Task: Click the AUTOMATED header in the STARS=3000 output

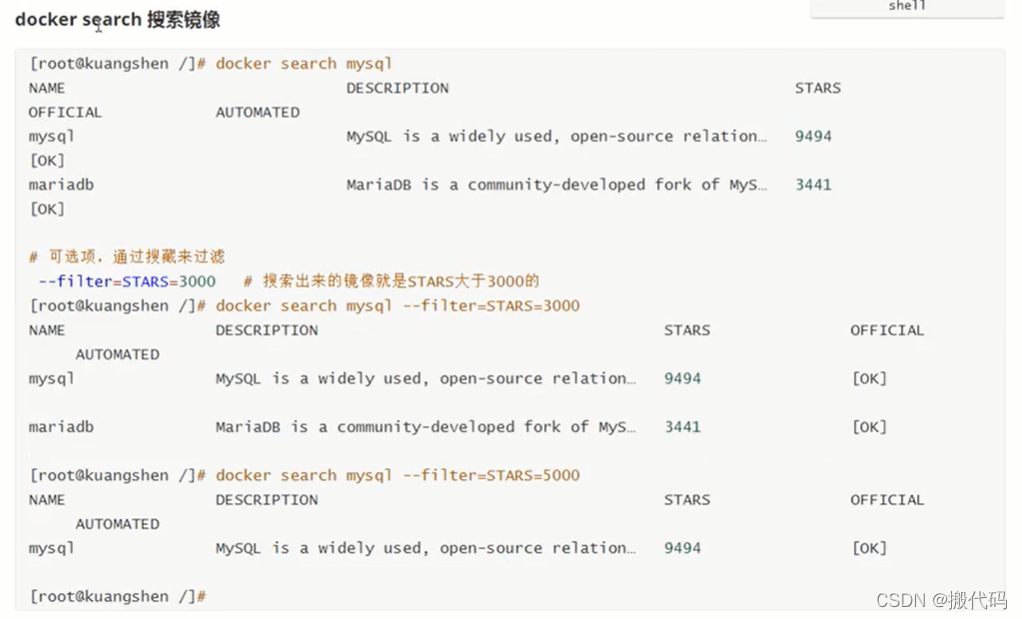Action: pos(117,354)
